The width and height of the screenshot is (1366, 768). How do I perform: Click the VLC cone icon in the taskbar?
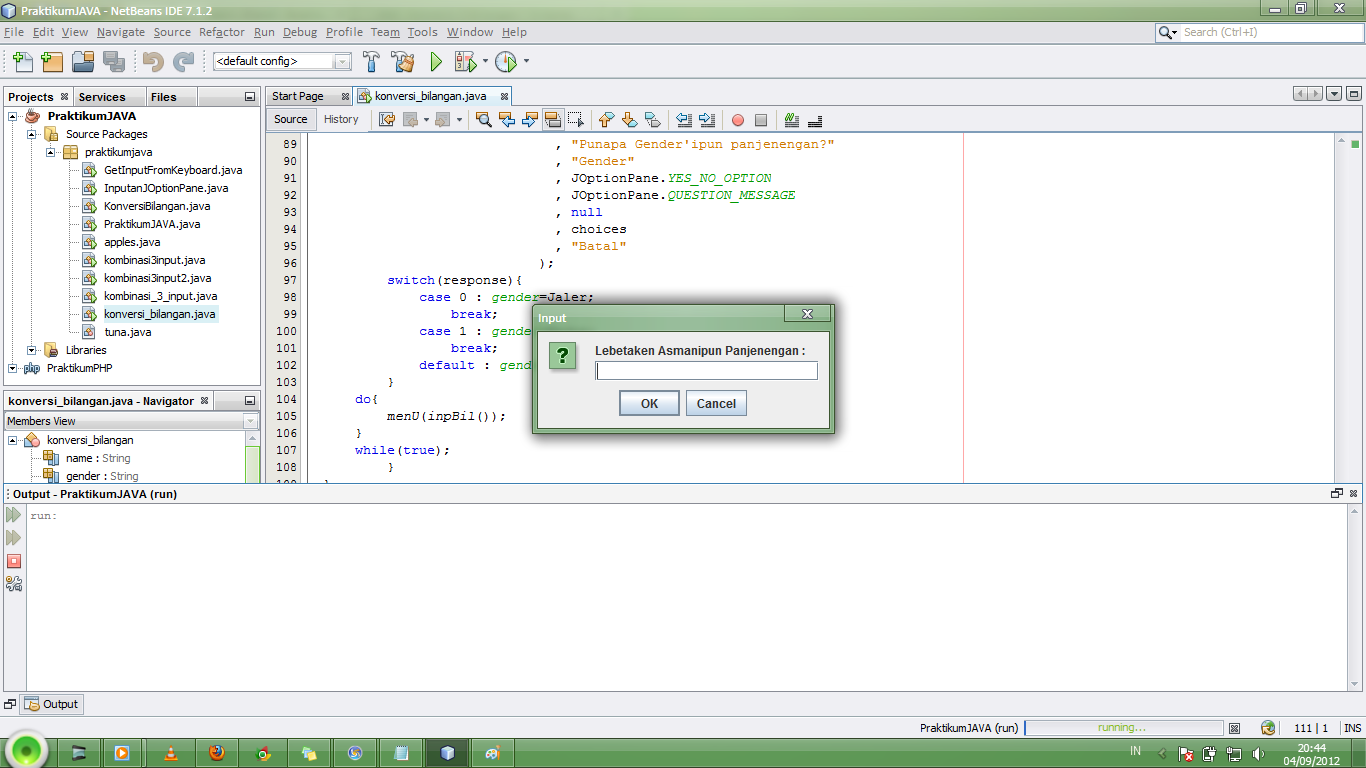tap(171, 752)
